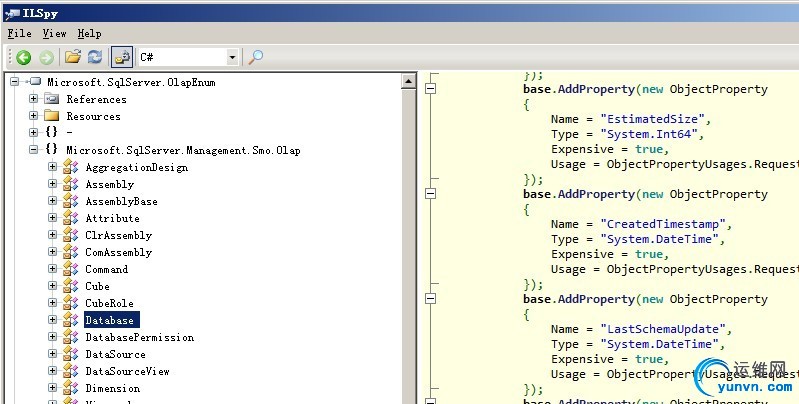Open the View menu
Image resolution: width=799 pixels, height=404 pixels.
[54, 34]
